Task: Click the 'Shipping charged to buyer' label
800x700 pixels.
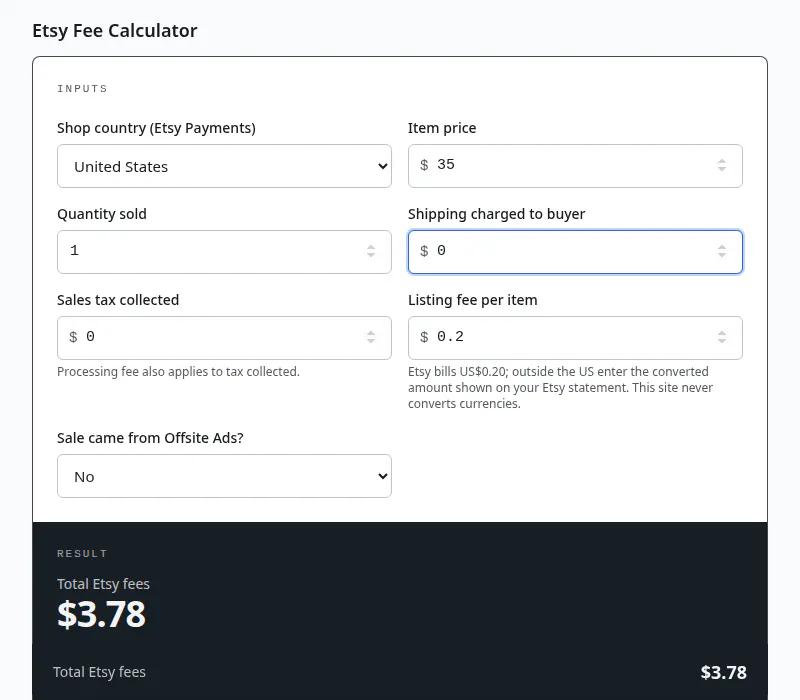Action: pyautogui.click(x=496, y=214)
